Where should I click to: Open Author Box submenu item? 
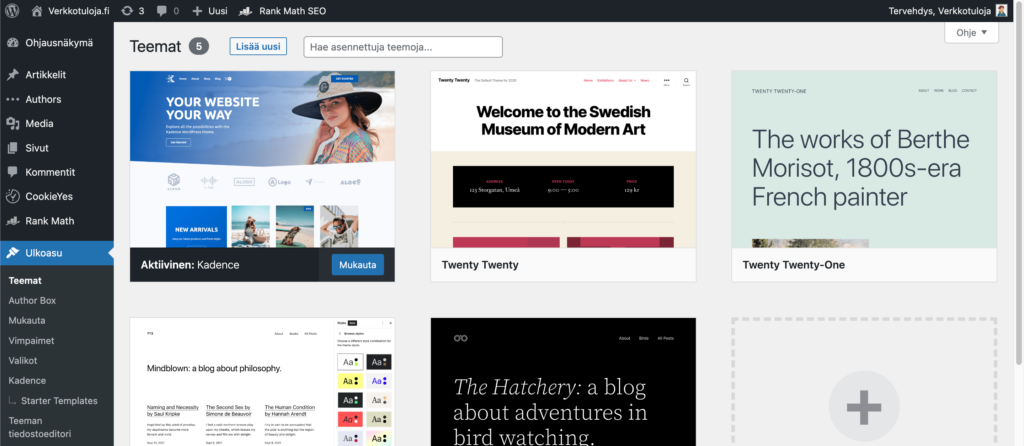pyautogui.click(x=32, y=300)
